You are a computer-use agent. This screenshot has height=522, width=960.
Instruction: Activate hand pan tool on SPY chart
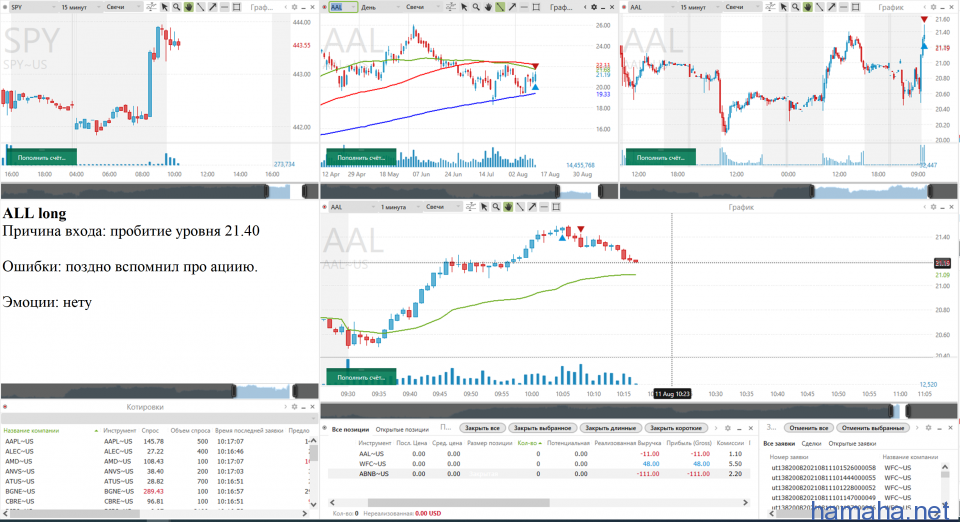click(189, 7)
